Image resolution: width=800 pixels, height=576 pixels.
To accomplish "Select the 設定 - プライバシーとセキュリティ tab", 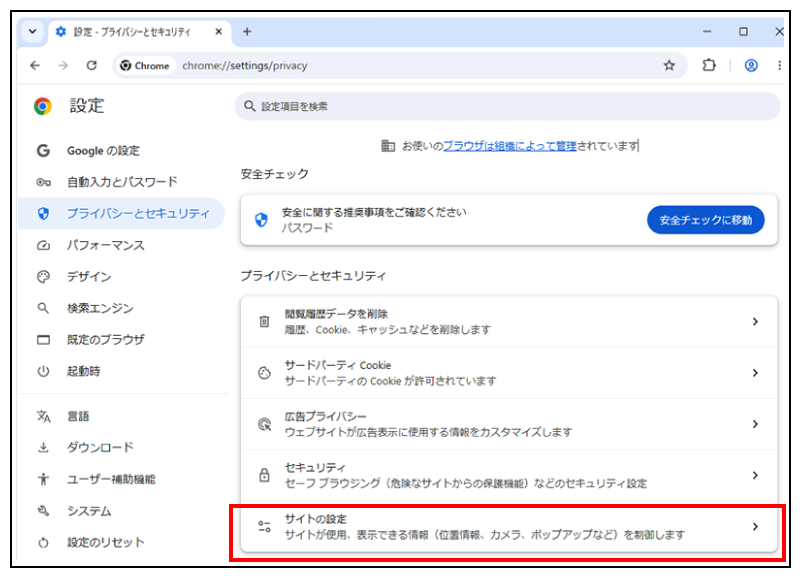I will point(139,32).
